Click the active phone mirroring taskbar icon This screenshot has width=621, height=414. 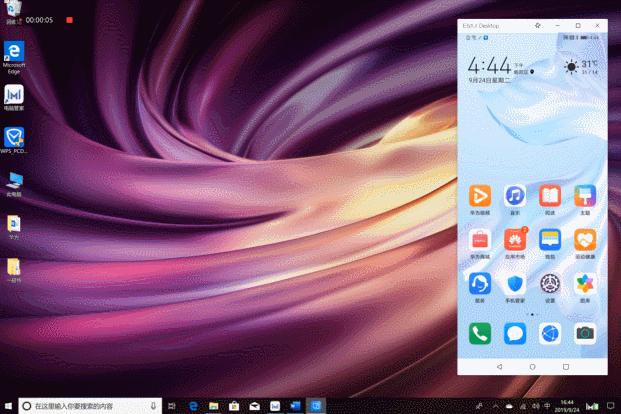pyautogui.click(x=316, y=406)
